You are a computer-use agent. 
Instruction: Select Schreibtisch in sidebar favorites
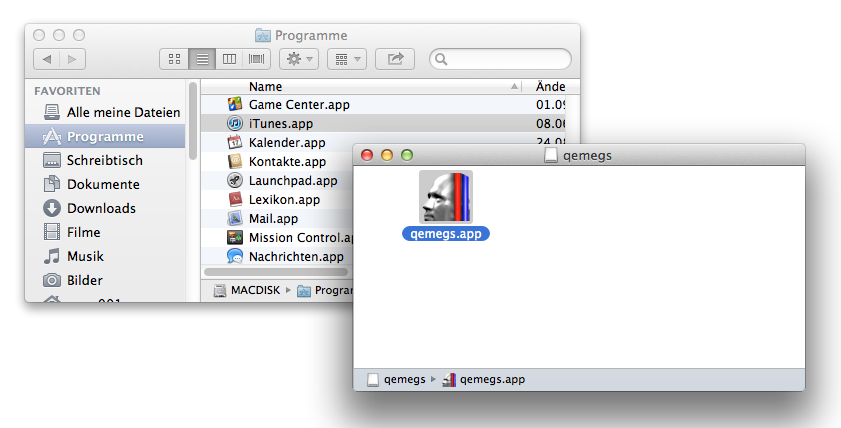[104, 160]
